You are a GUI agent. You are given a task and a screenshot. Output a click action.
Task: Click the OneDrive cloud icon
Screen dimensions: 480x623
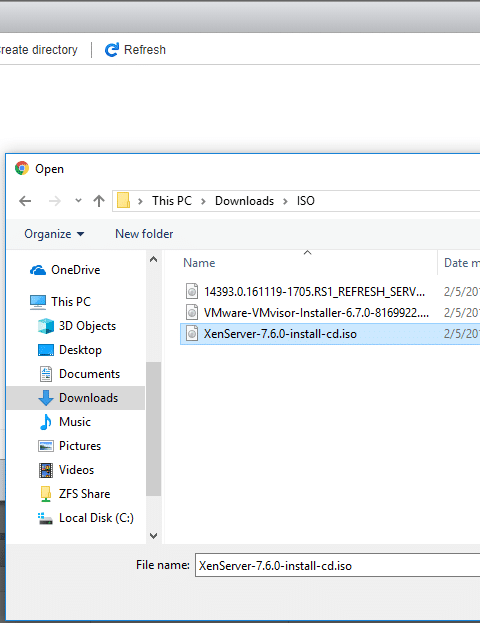38,270
